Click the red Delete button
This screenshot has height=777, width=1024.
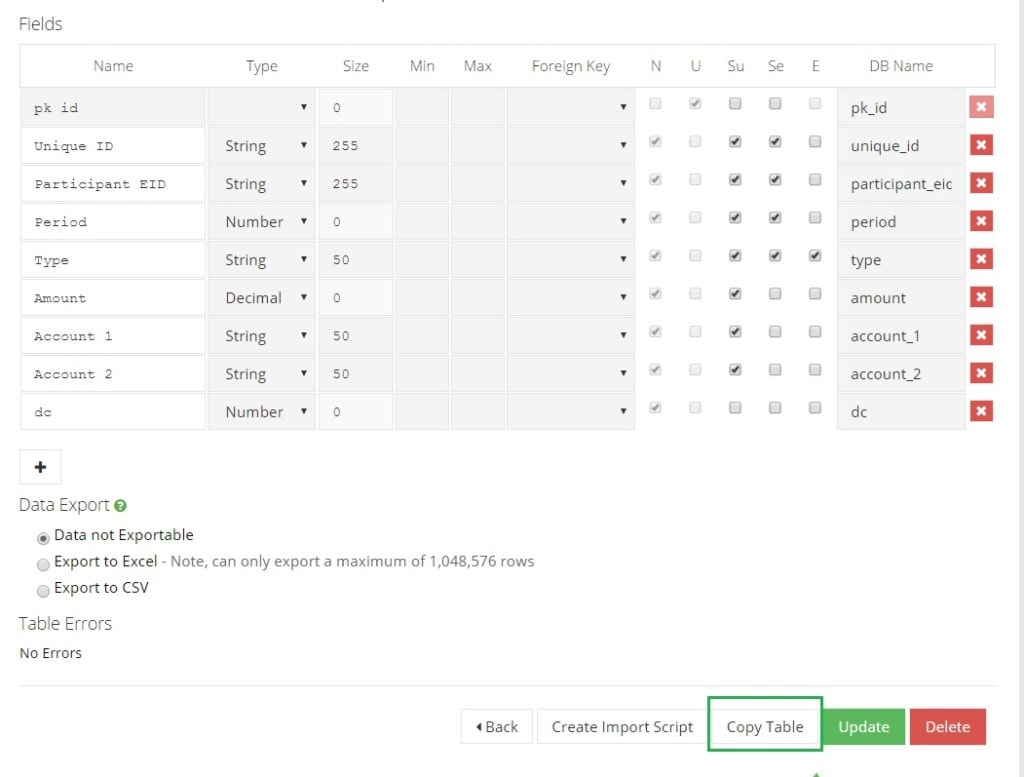click(947, 727)
